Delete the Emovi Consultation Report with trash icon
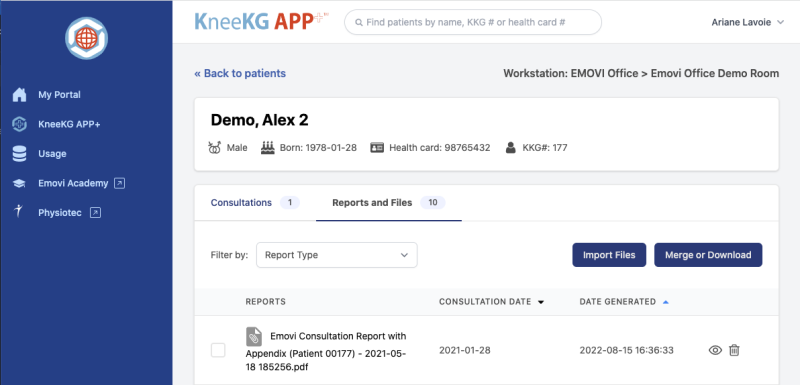This screenshot has width=800, height=385. (734, 350)
